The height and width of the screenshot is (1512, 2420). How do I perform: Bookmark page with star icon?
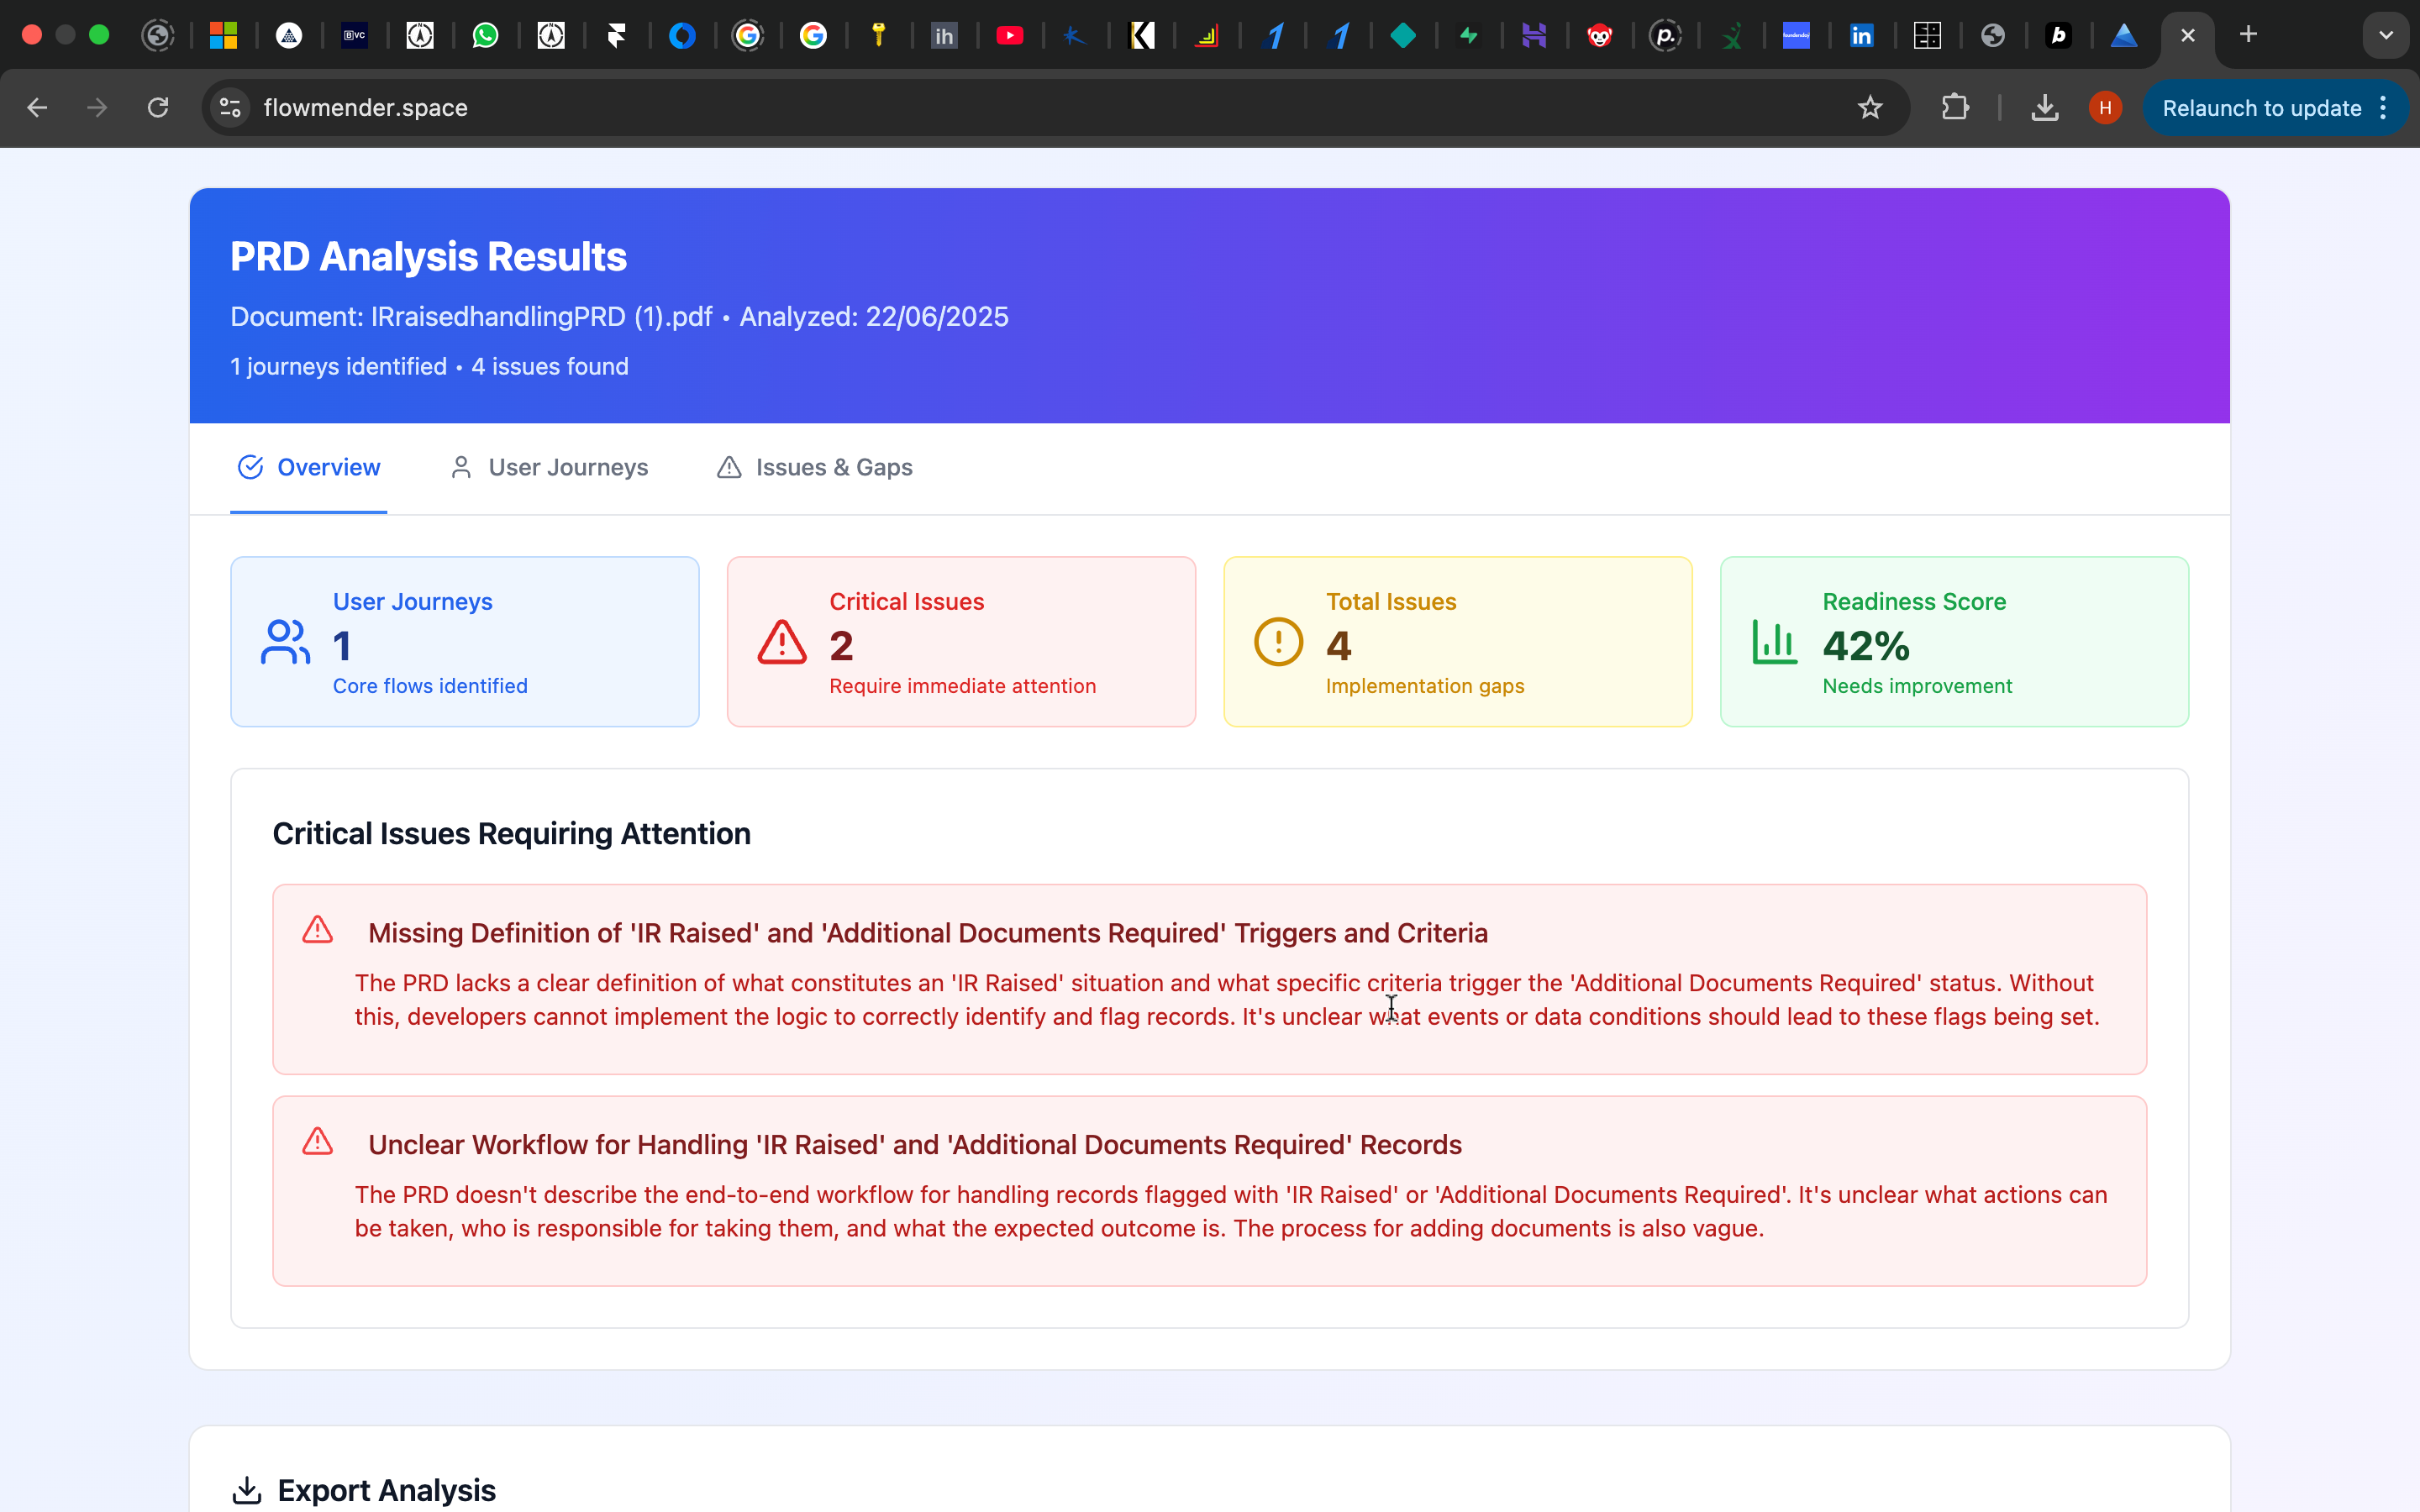pyautogui.click(x=1869, y=108)
